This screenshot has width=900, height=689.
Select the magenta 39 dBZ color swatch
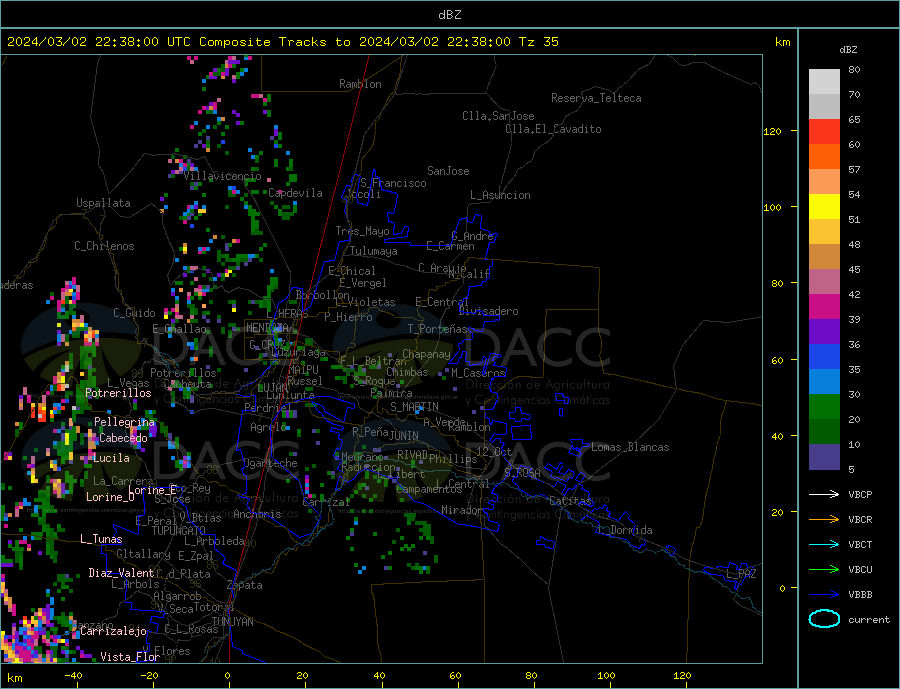pyautogui.click(x=824, y=306)
